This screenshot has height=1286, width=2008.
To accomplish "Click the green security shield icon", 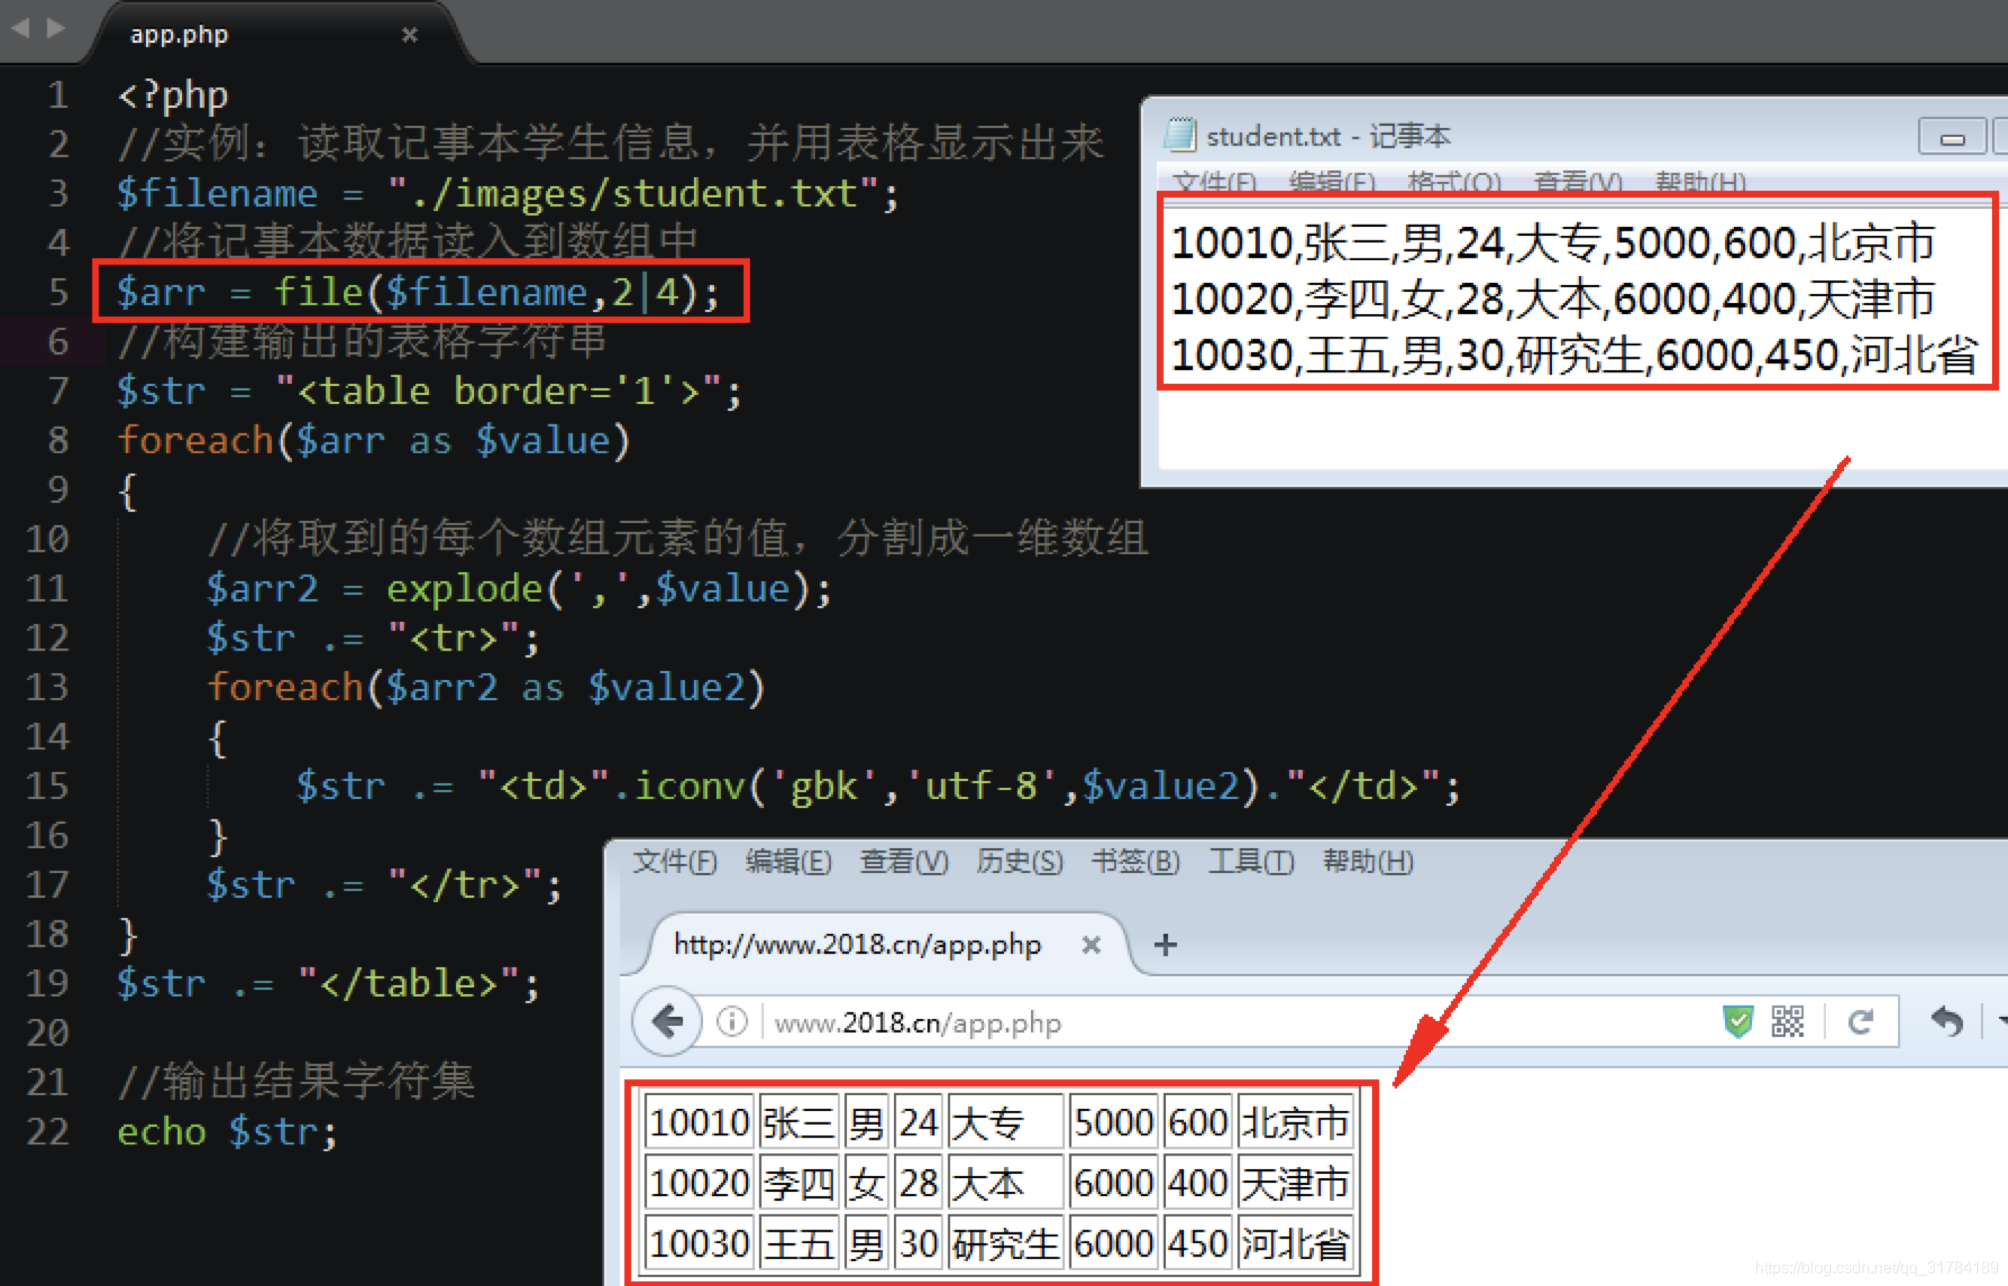I will click(1738, 1022).
